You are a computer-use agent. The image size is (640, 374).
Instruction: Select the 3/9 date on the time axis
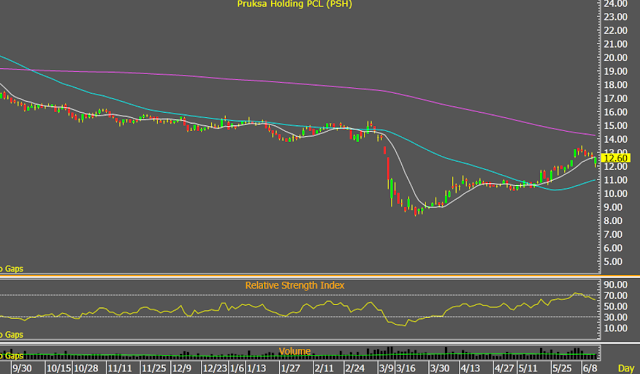click(386, 368)
